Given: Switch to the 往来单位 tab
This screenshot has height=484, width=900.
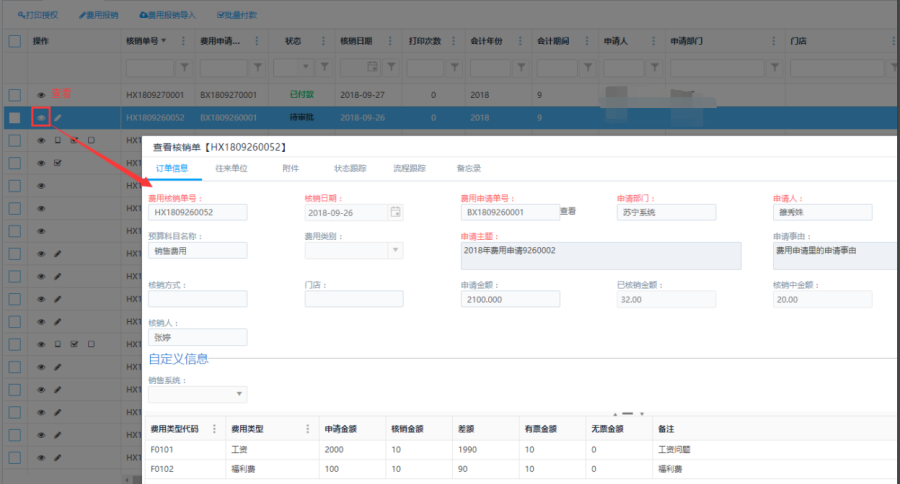Looking at the screenshot, I should (x=229, y=168).
